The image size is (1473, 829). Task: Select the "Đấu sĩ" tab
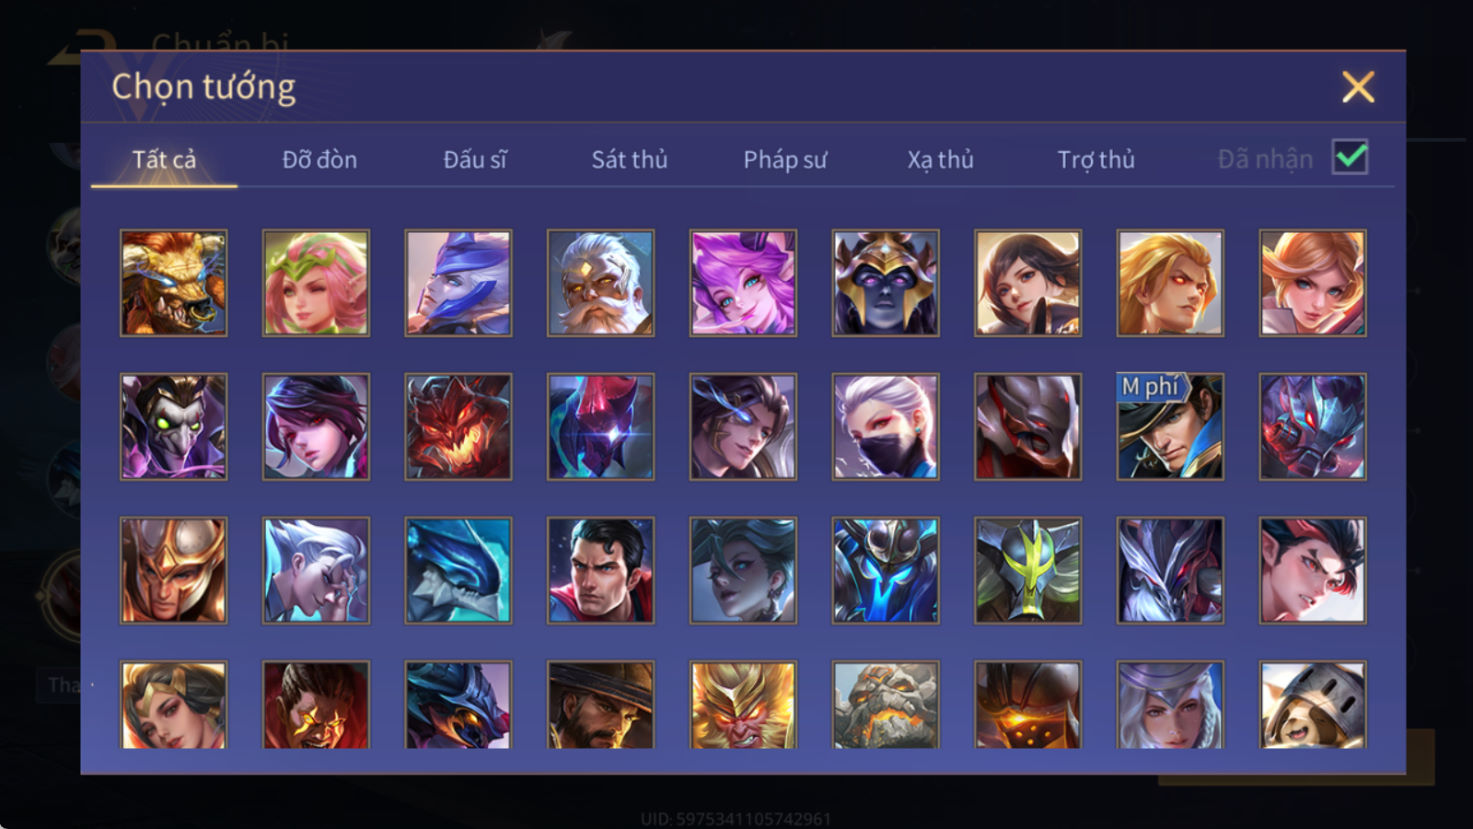pyautogui.click(x=475, y=159)
